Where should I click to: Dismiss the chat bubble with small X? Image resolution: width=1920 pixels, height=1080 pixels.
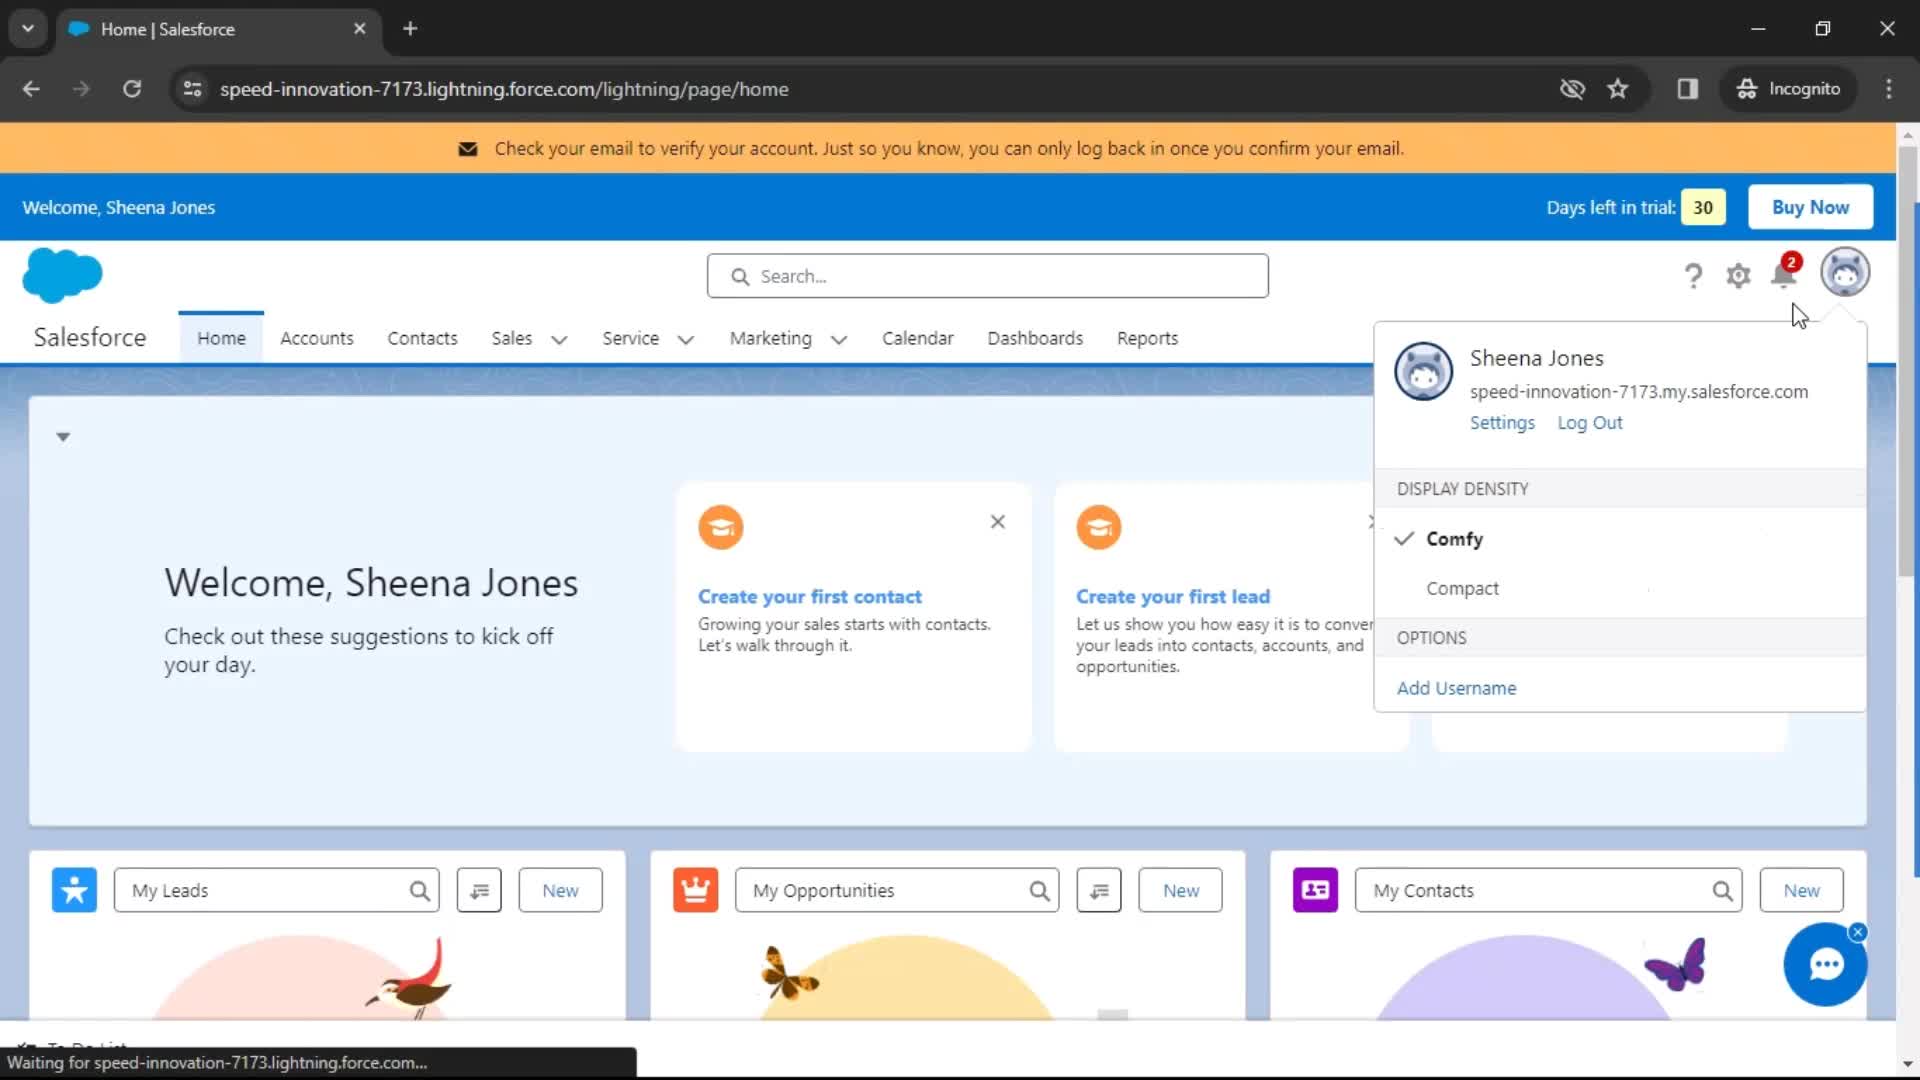click(x=1858, y=932)
